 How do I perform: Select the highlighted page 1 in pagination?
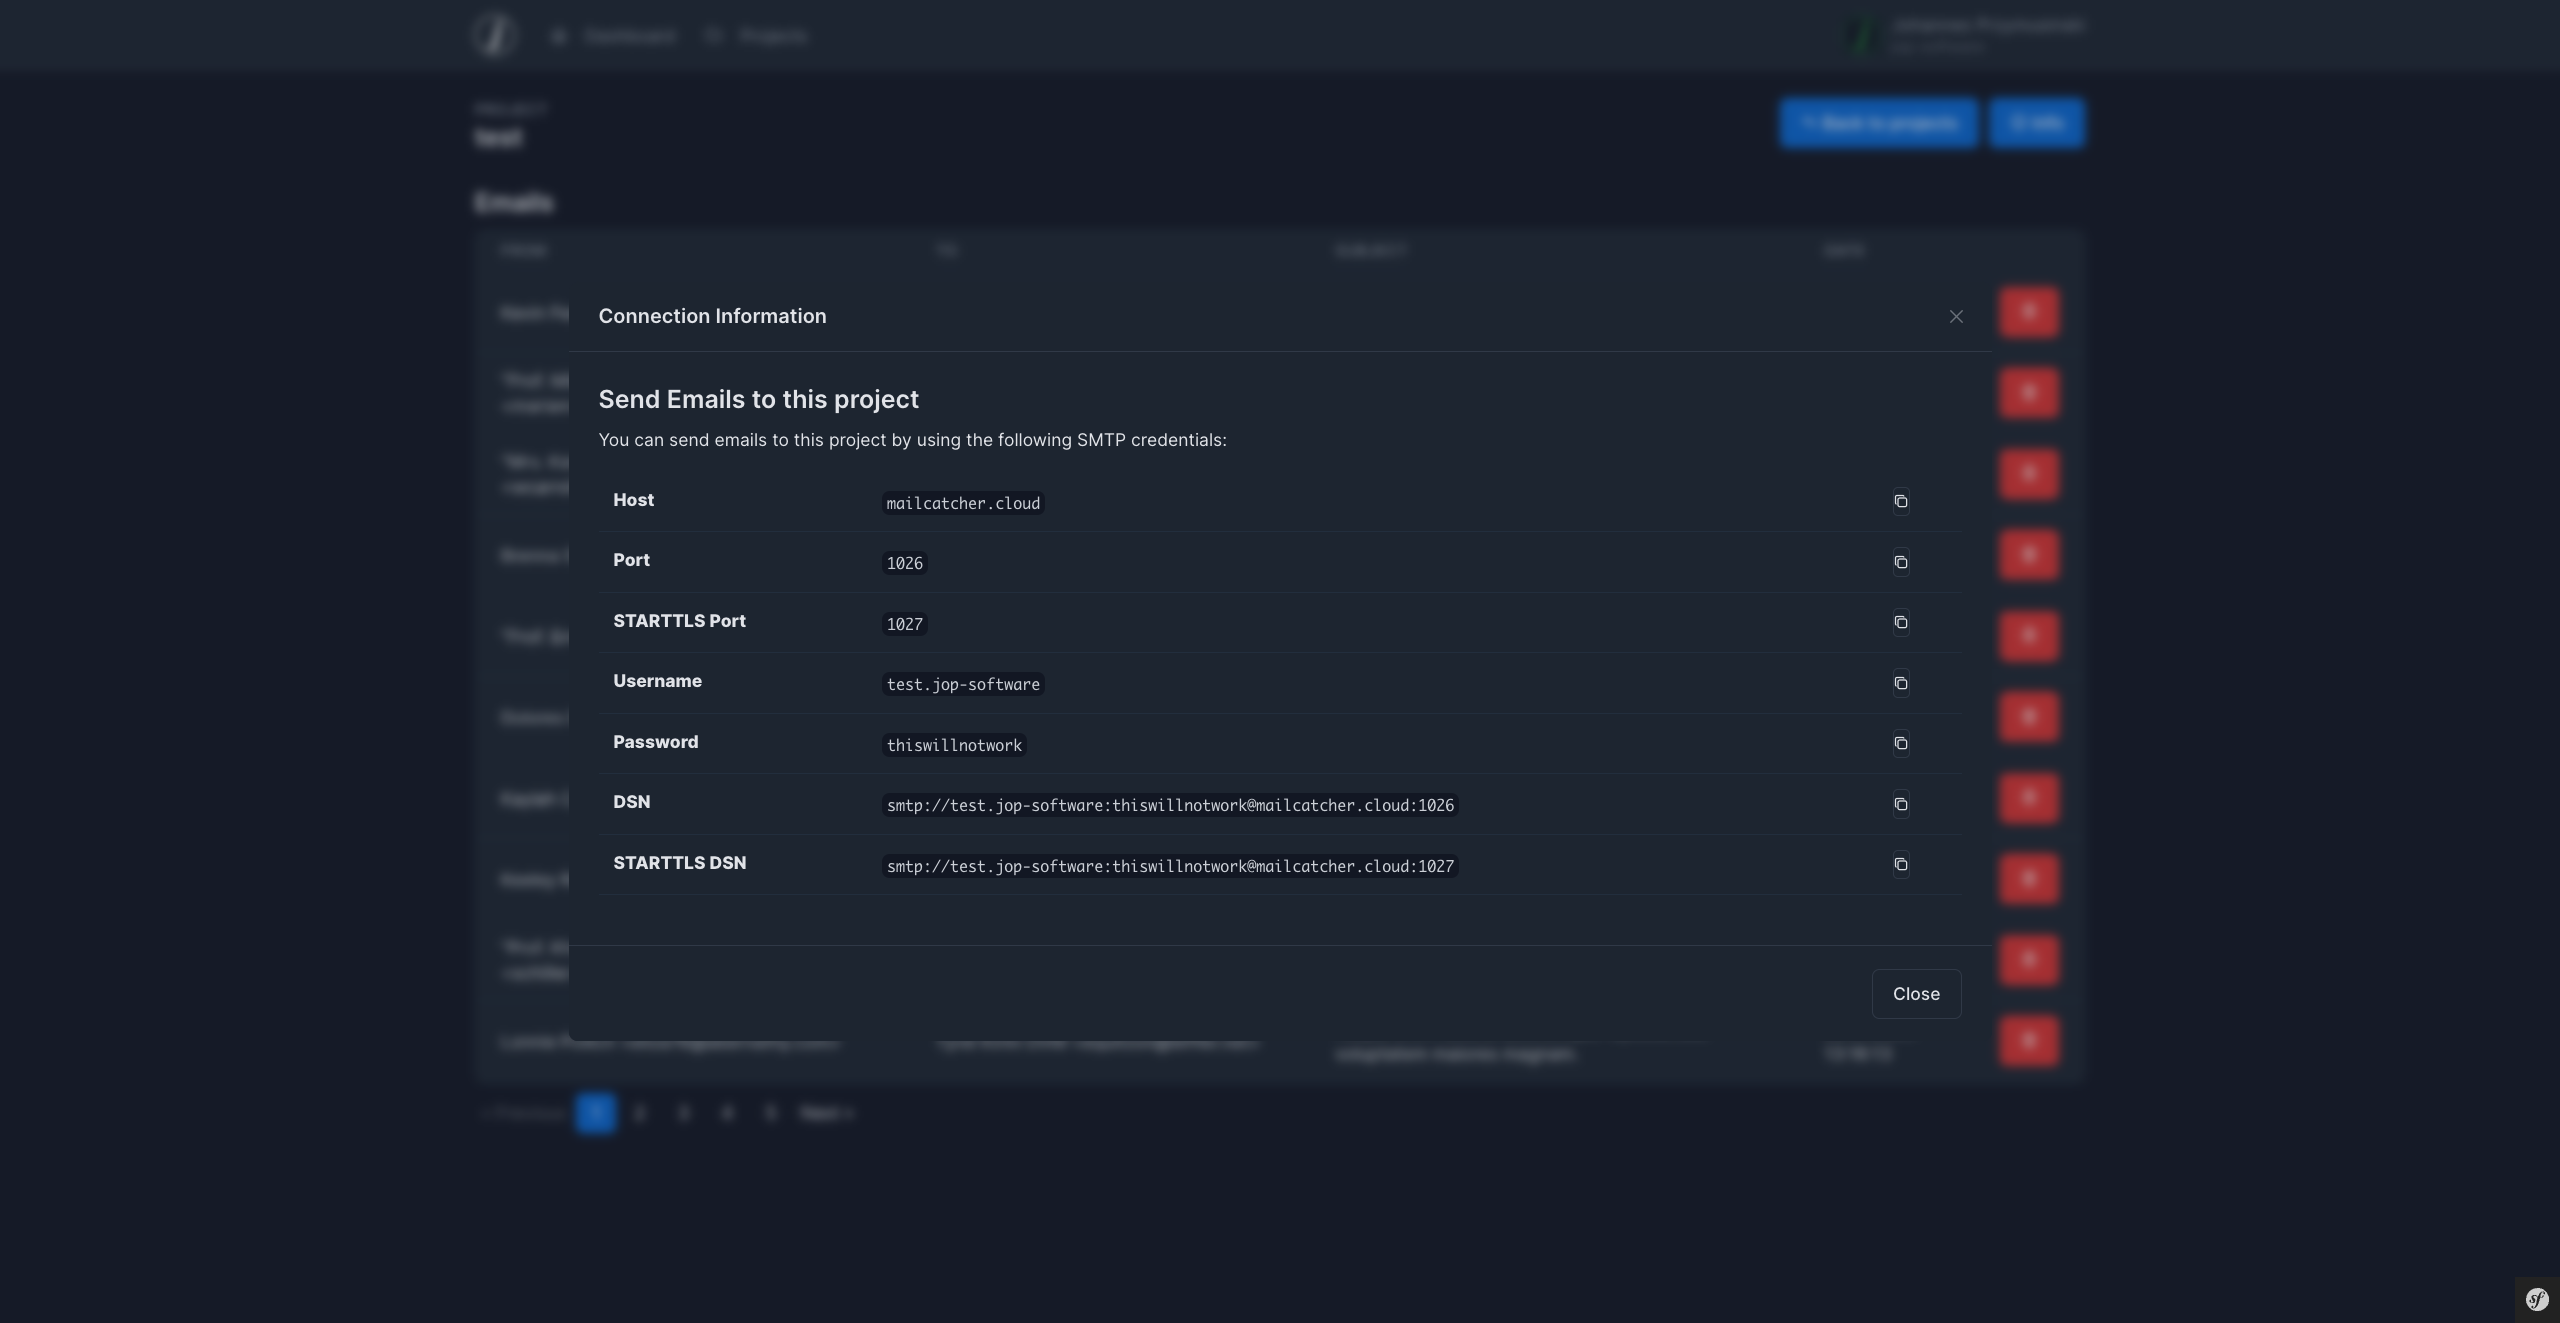point(596,1112)
